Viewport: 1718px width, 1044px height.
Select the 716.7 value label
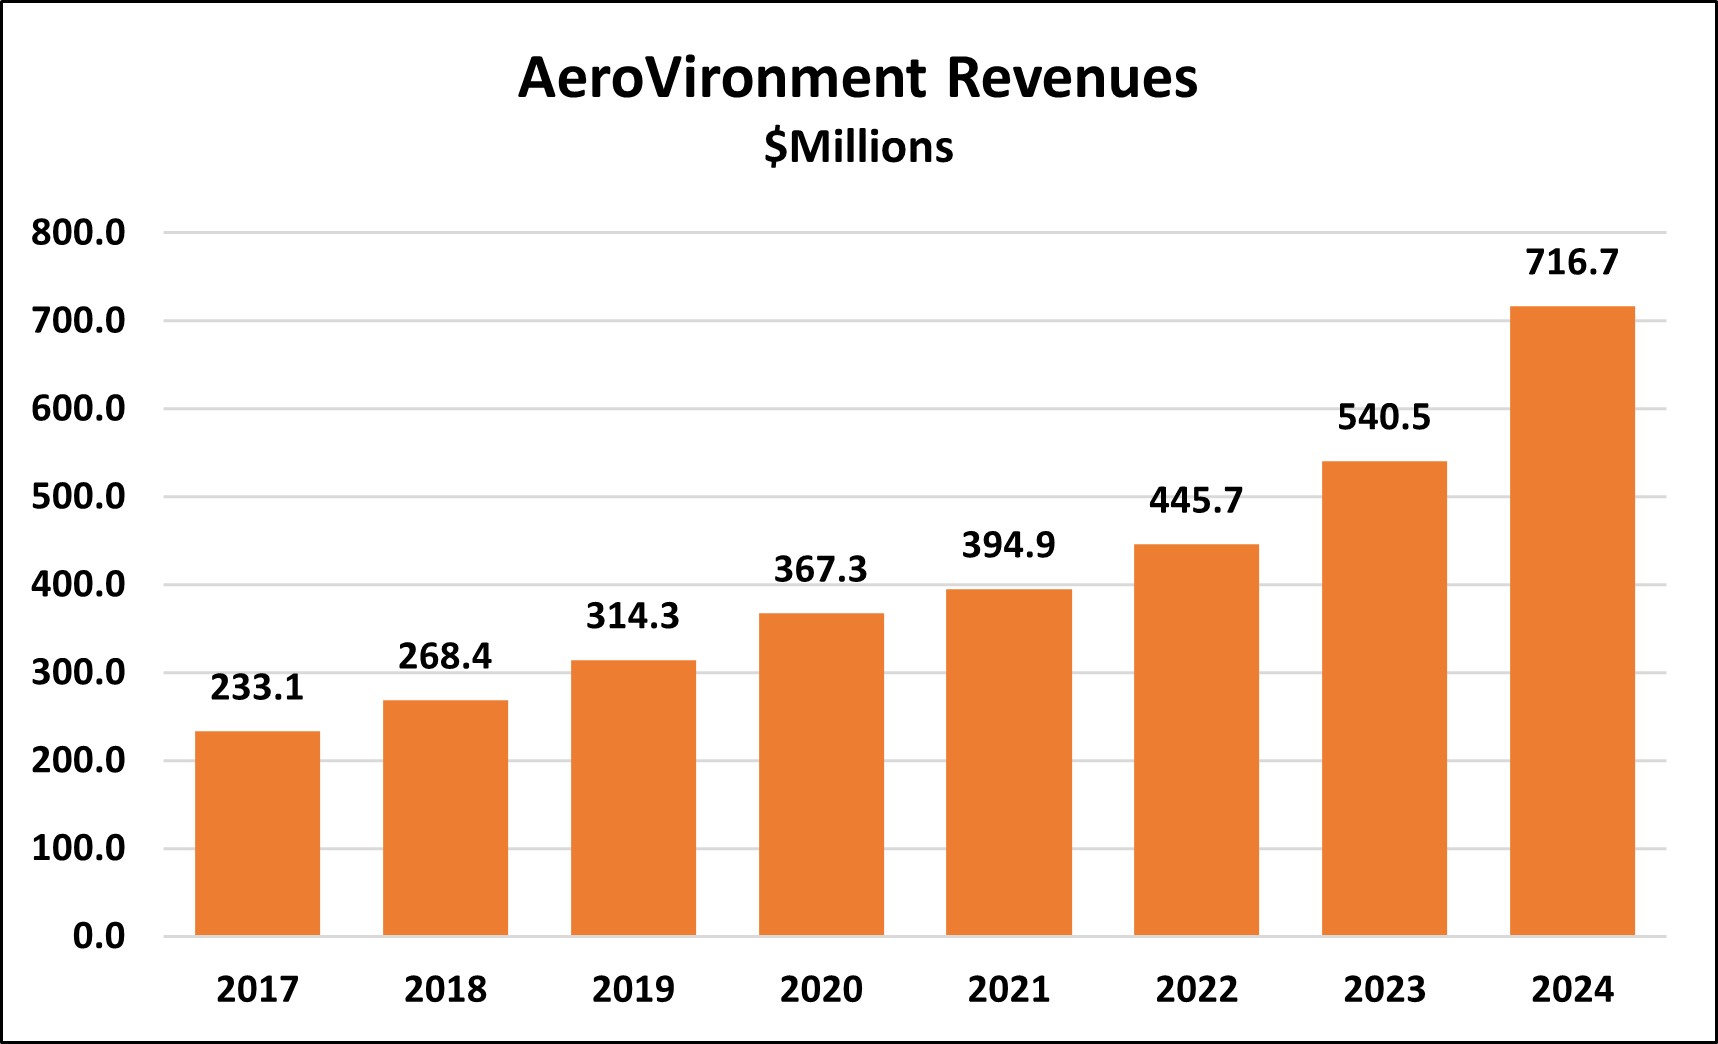click(x=1572, y=262)
